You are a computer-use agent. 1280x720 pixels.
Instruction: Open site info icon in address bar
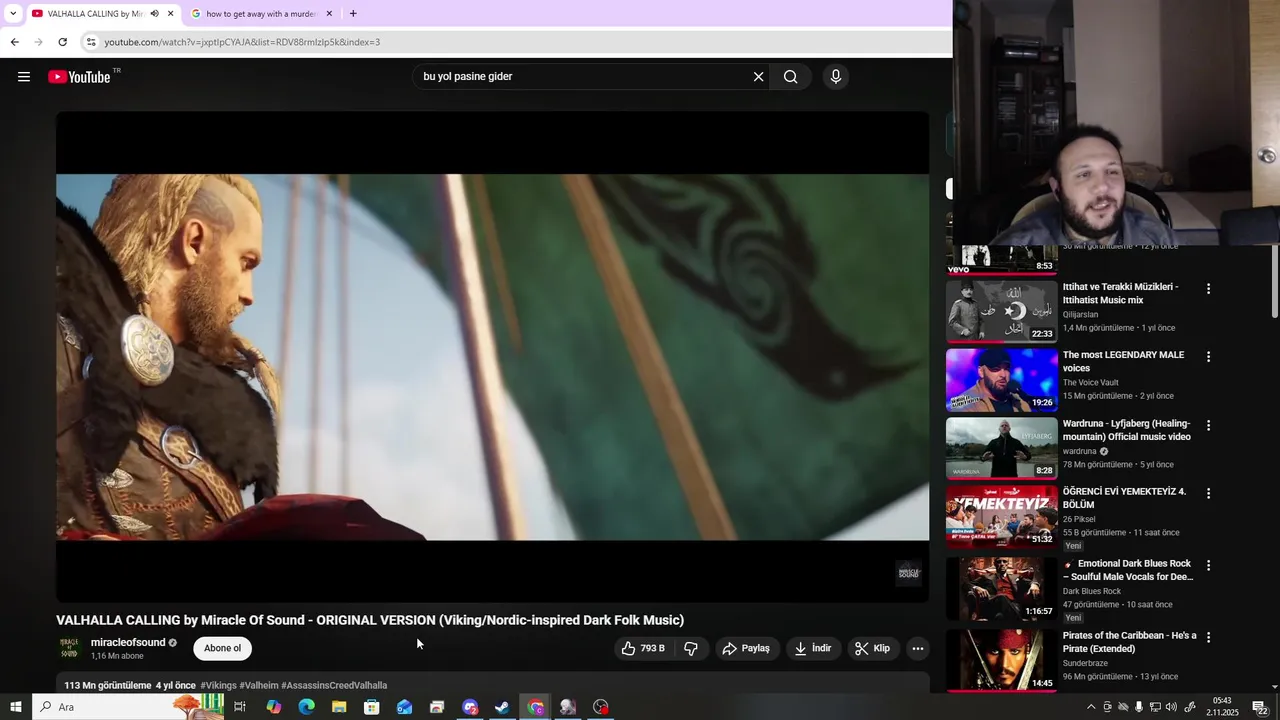tap(90, 42)
